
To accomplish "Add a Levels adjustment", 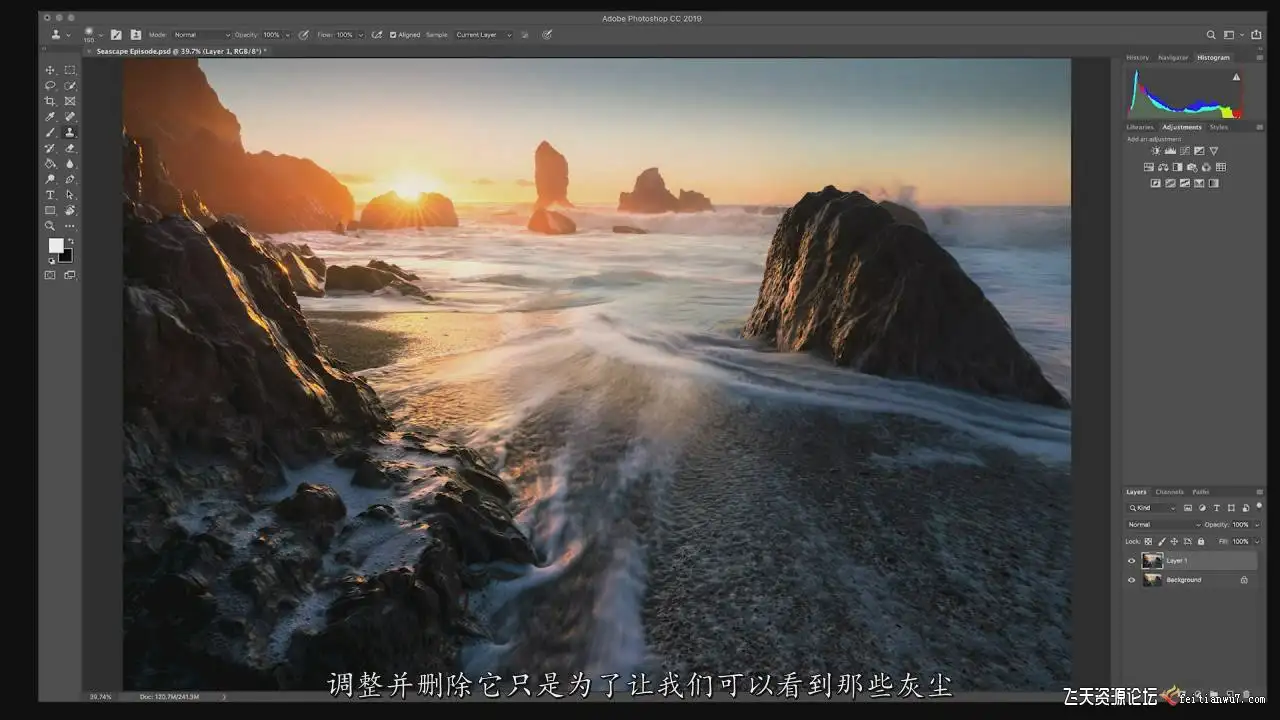I will click(1170, 151).
